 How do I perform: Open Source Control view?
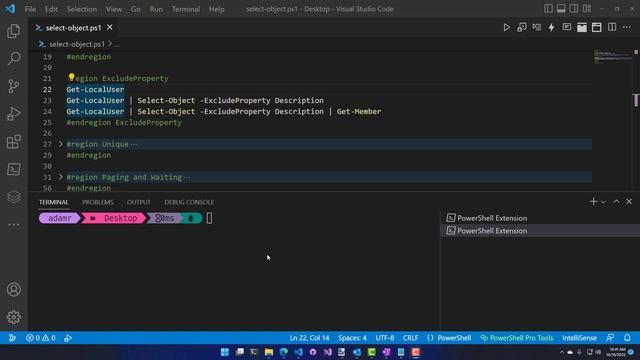click(x=13, y=86)
